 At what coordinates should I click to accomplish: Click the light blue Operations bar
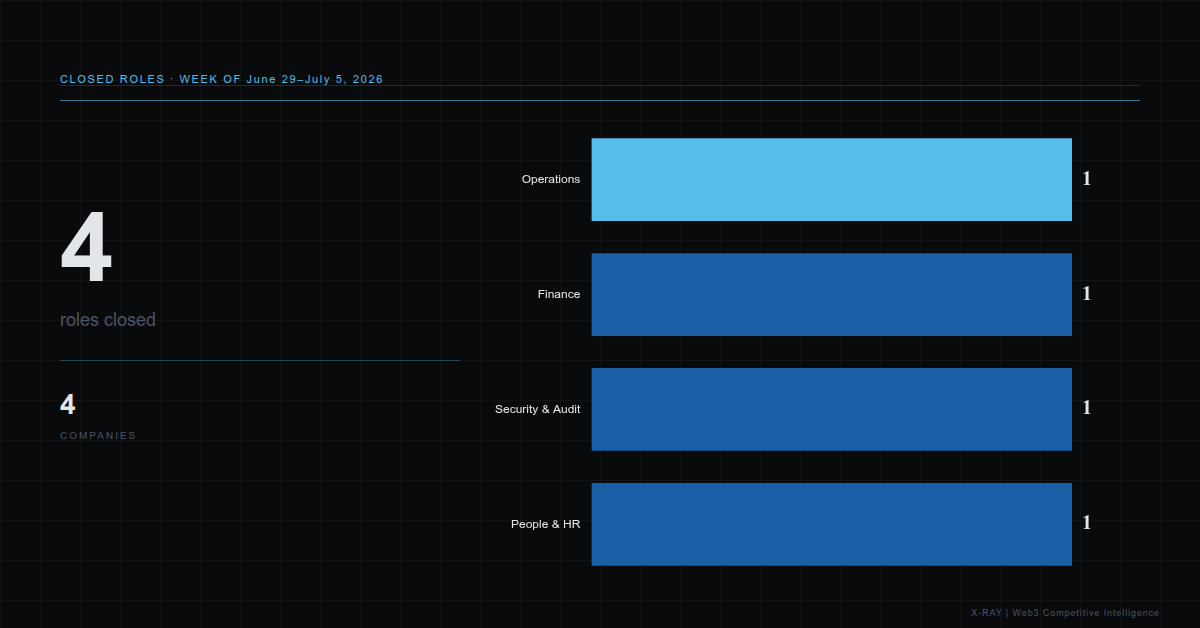(831, 179)
